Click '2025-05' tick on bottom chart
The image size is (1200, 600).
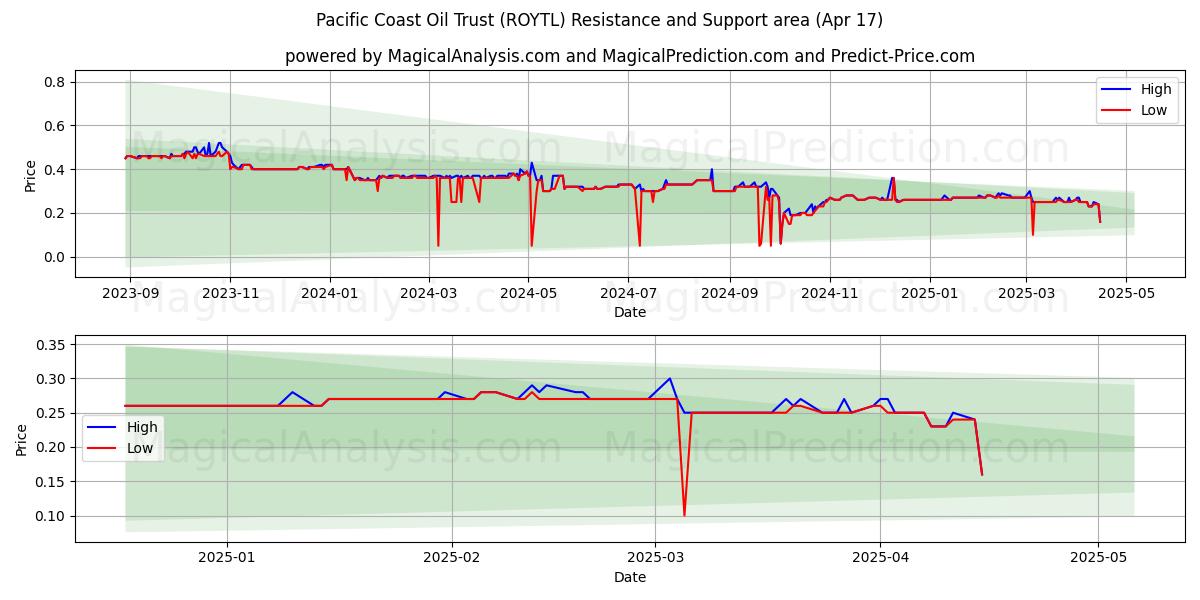click(1098, 558)
